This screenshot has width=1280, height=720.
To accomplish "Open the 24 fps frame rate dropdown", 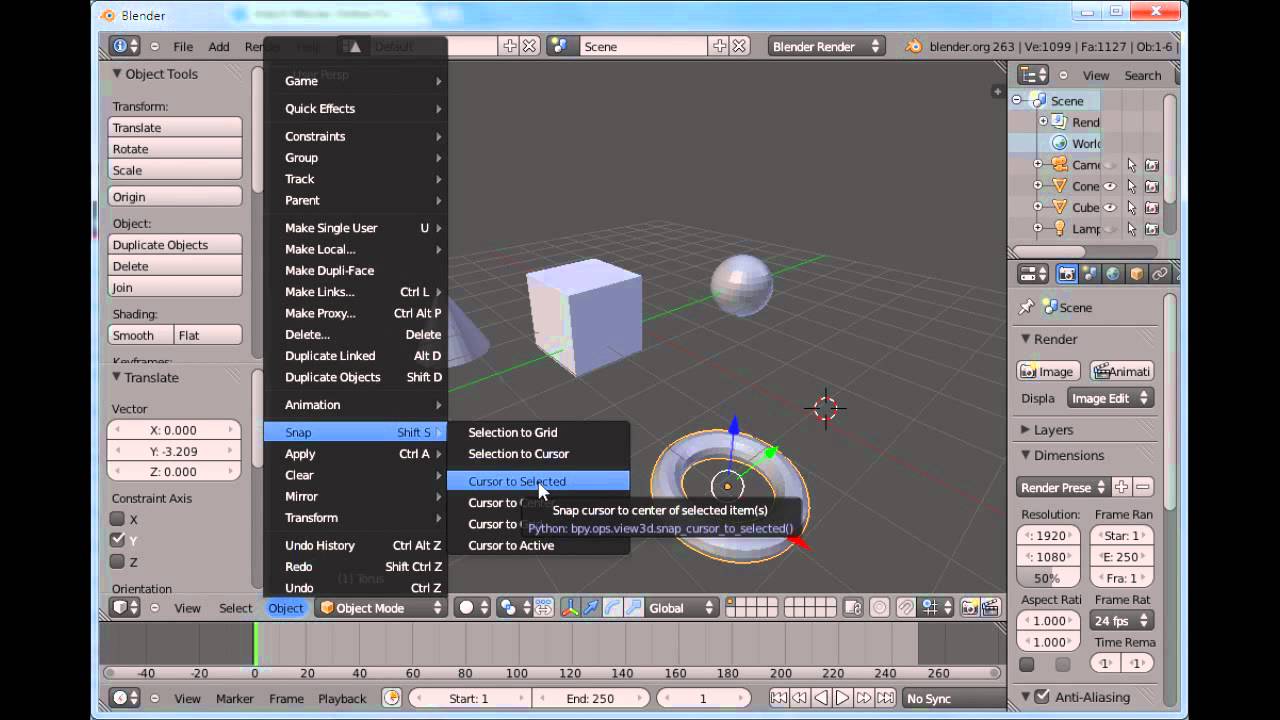I will click(1122, 620).
